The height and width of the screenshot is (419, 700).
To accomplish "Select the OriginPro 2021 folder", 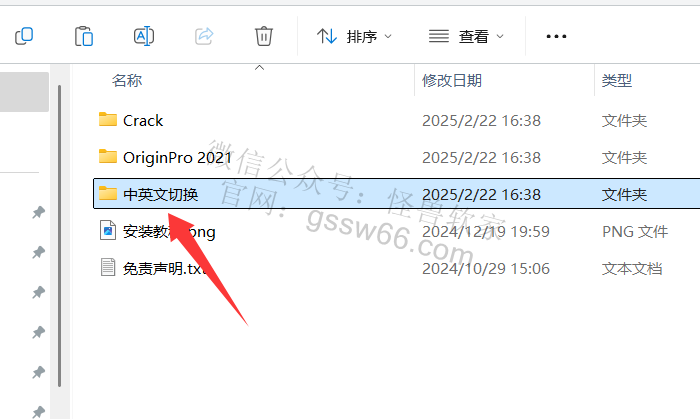I will click(396, 158).
